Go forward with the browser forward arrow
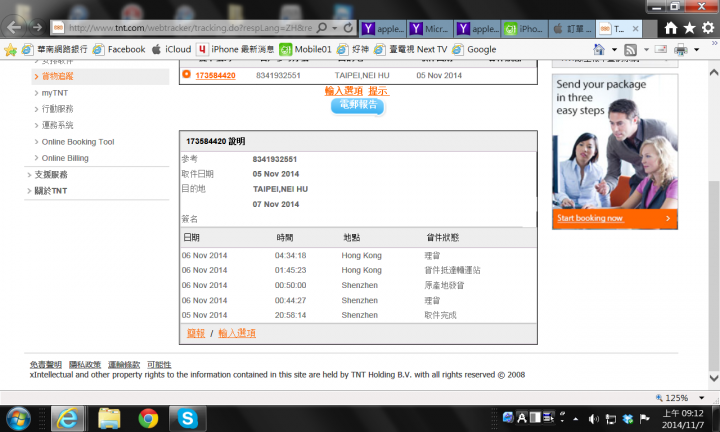The width and height of the screenshot is (720, 432). (38, 28)
